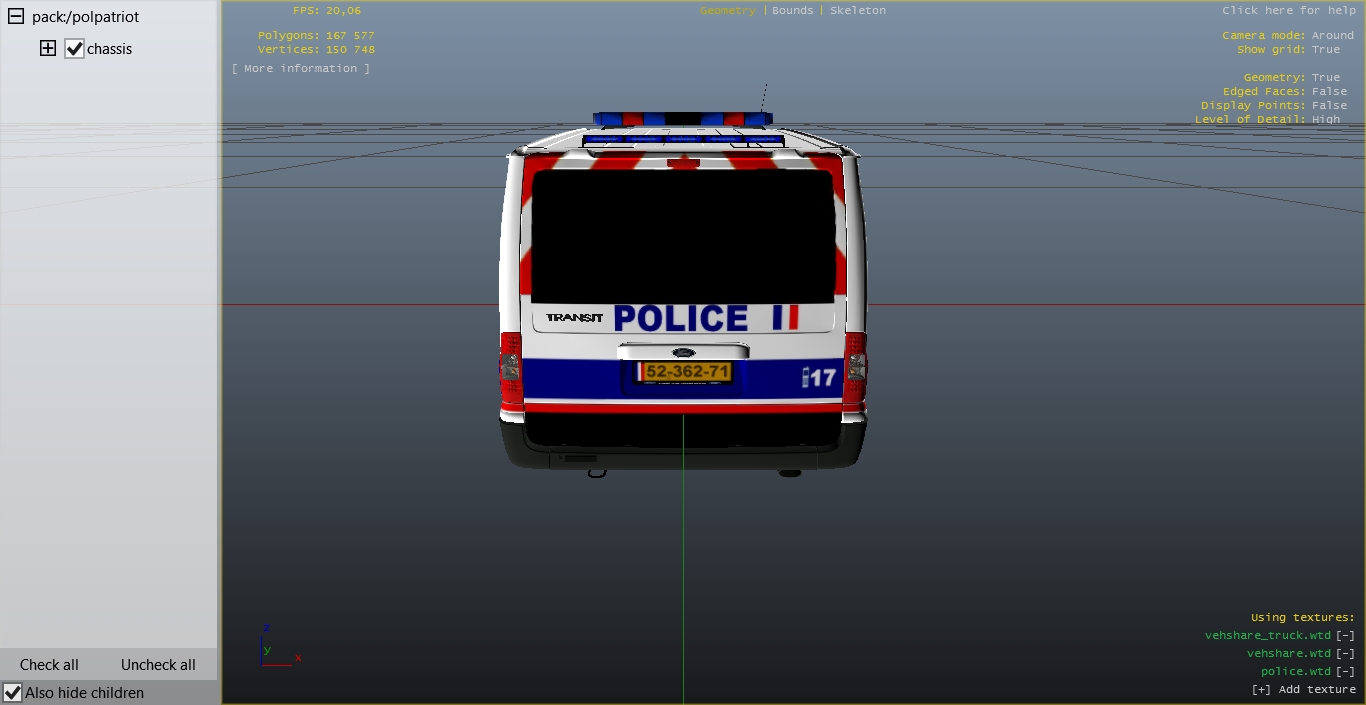
Task: Remove the vehshare_truck.wtd texture
Action: pyautogui.click(x=1346, y=636)
